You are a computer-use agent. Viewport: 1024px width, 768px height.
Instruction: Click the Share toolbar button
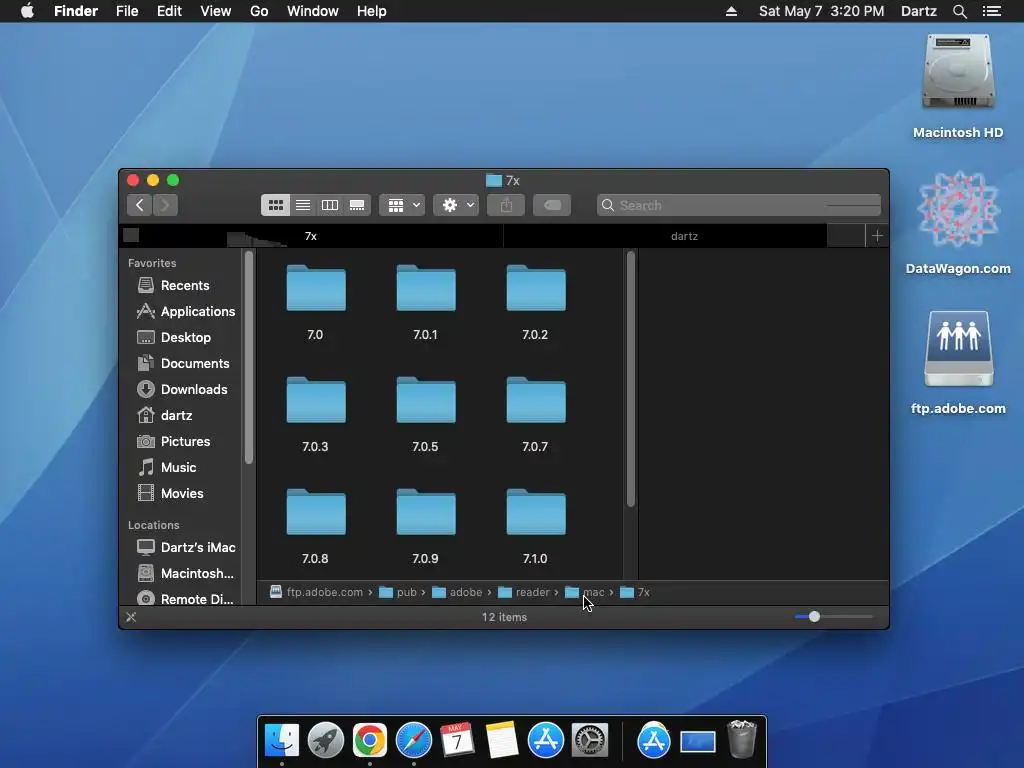click(506, 205)
